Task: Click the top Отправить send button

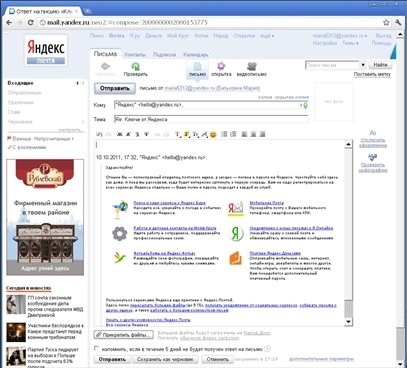Action: [115, 88]
